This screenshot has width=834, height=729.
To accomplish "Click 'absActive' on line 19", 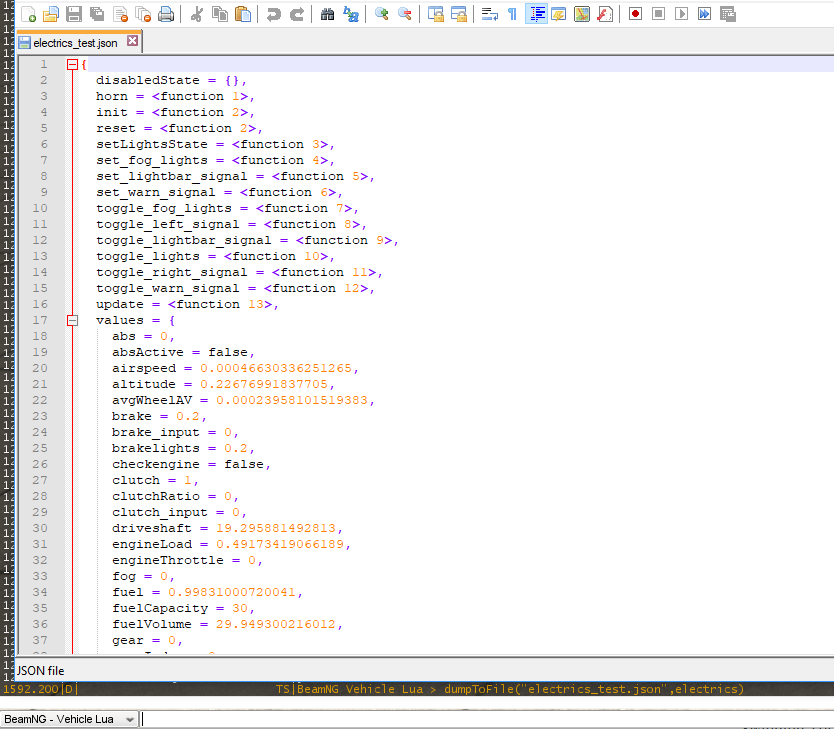I will [147, 353].
